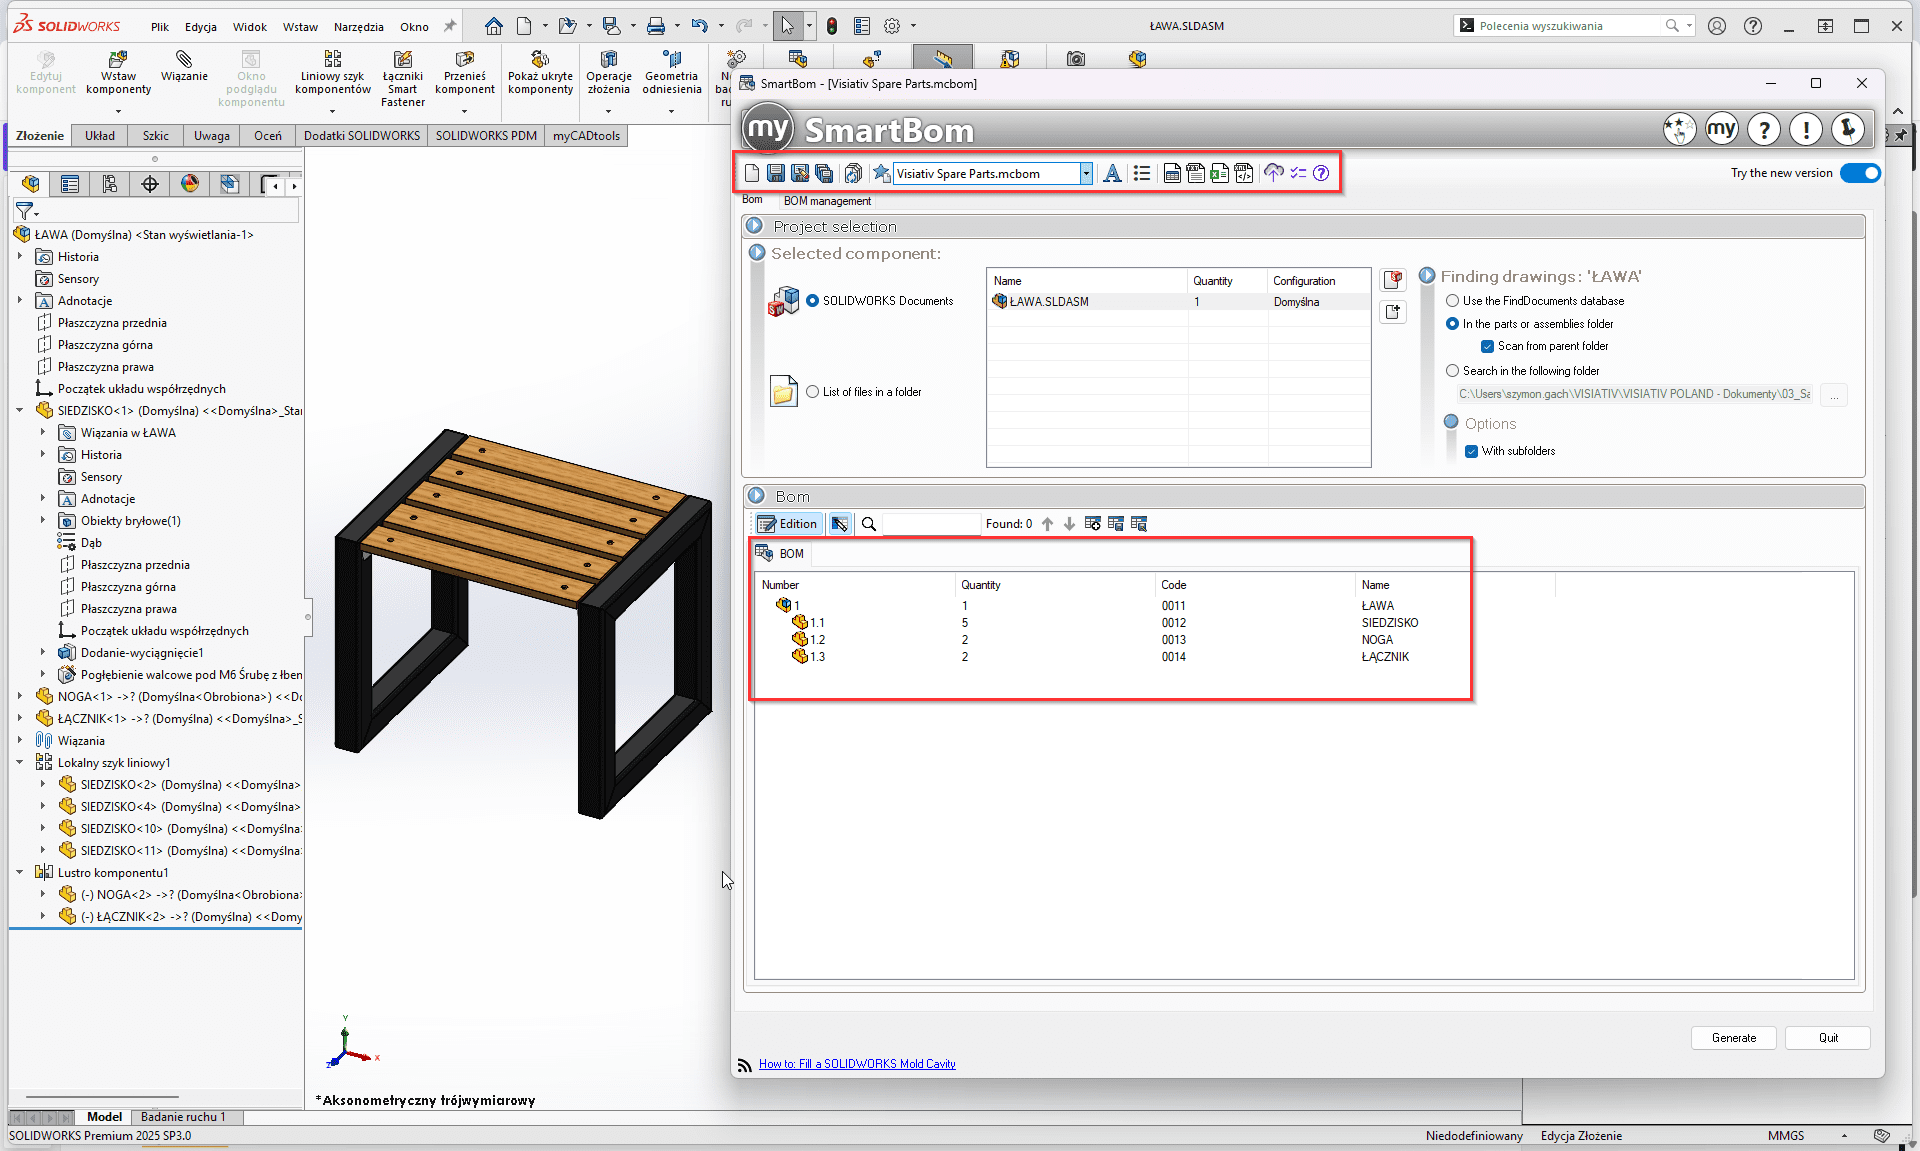Collapse the Lokalny szyk liniowy1 node
The image size is (1920, 1151).
(20, 762)
